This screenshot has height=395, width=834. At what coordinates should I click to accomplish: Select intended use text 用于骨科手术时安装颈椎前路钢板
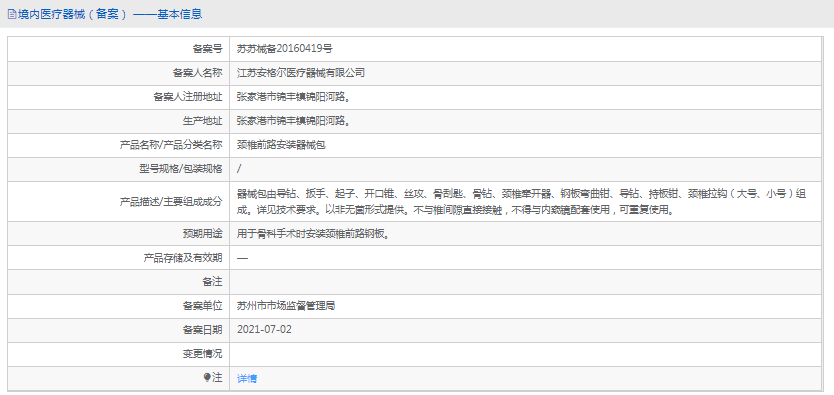313,233
